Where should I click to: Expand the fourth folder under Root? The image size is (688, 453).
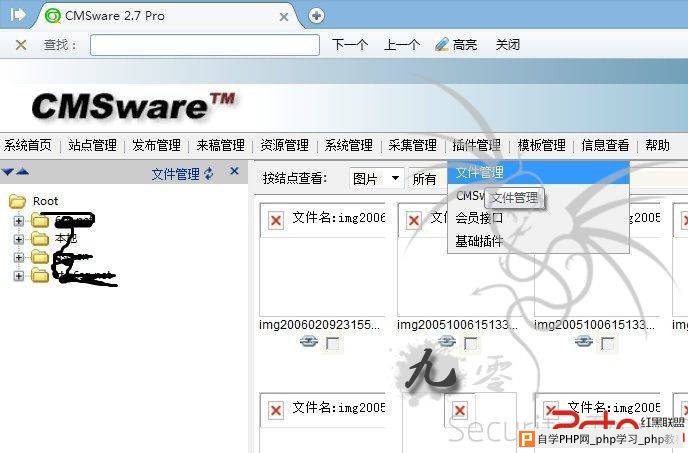point(18,276)
